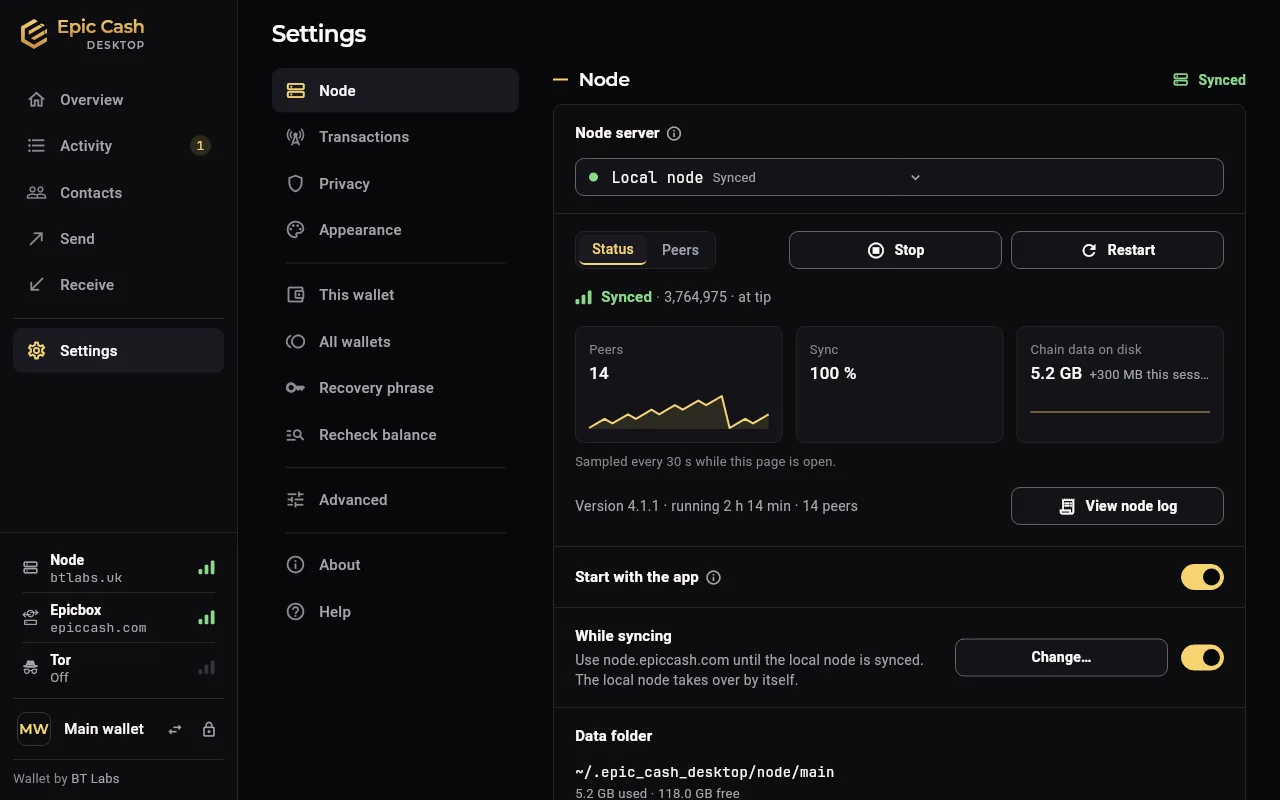This screenshot has height=800, width=1280.
Task: Open Overview from the sidebar
Action: coord(118,100)
